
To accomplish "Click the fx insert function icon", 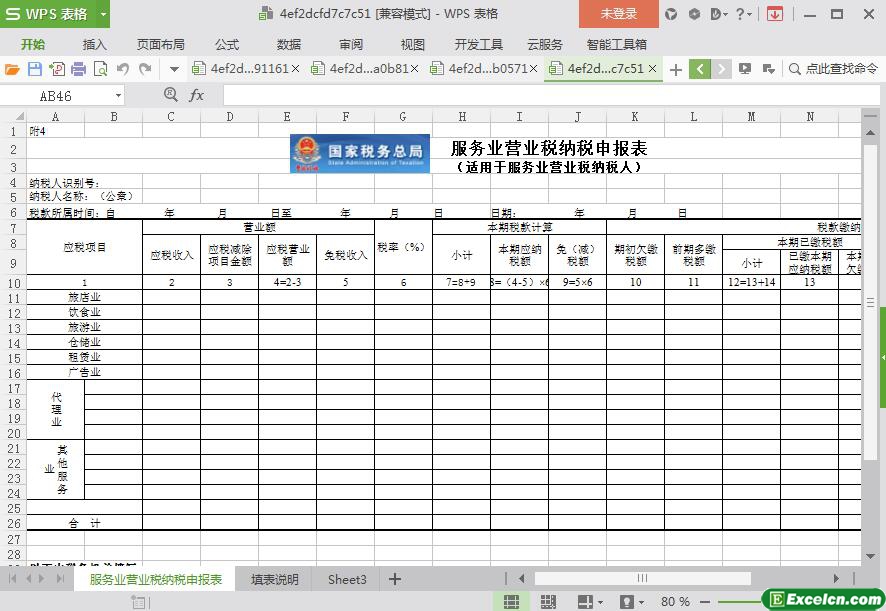I will (x=196, y=95).
